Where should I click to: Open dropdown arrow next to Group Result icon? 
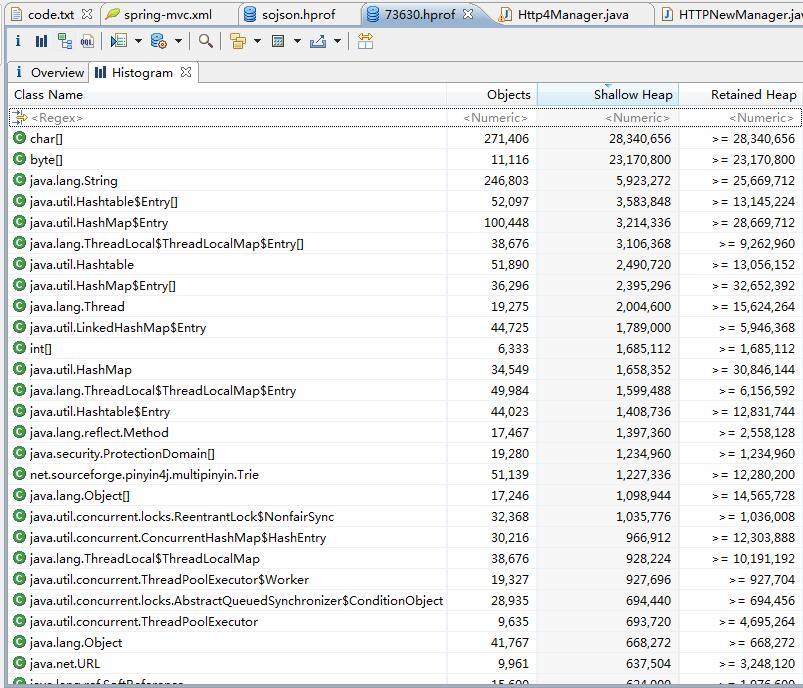[x=257, y=41]
